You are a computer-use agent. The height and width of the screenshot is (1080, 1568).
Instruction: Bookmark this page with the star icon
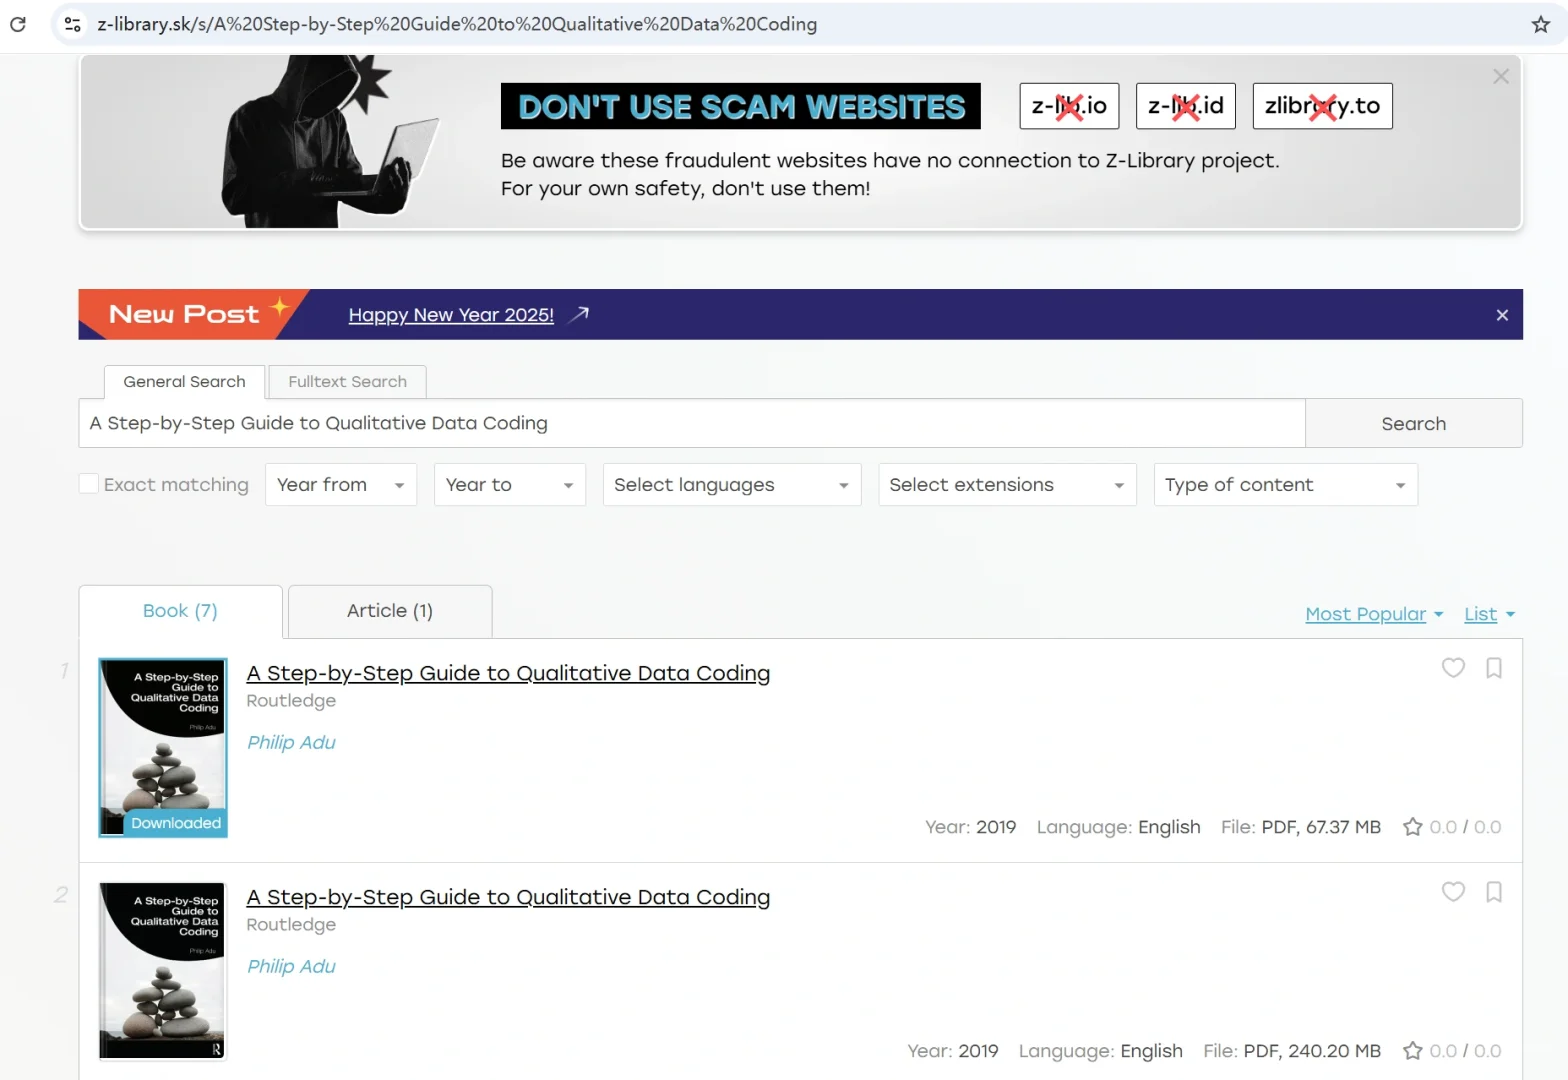click(1541, 24)
